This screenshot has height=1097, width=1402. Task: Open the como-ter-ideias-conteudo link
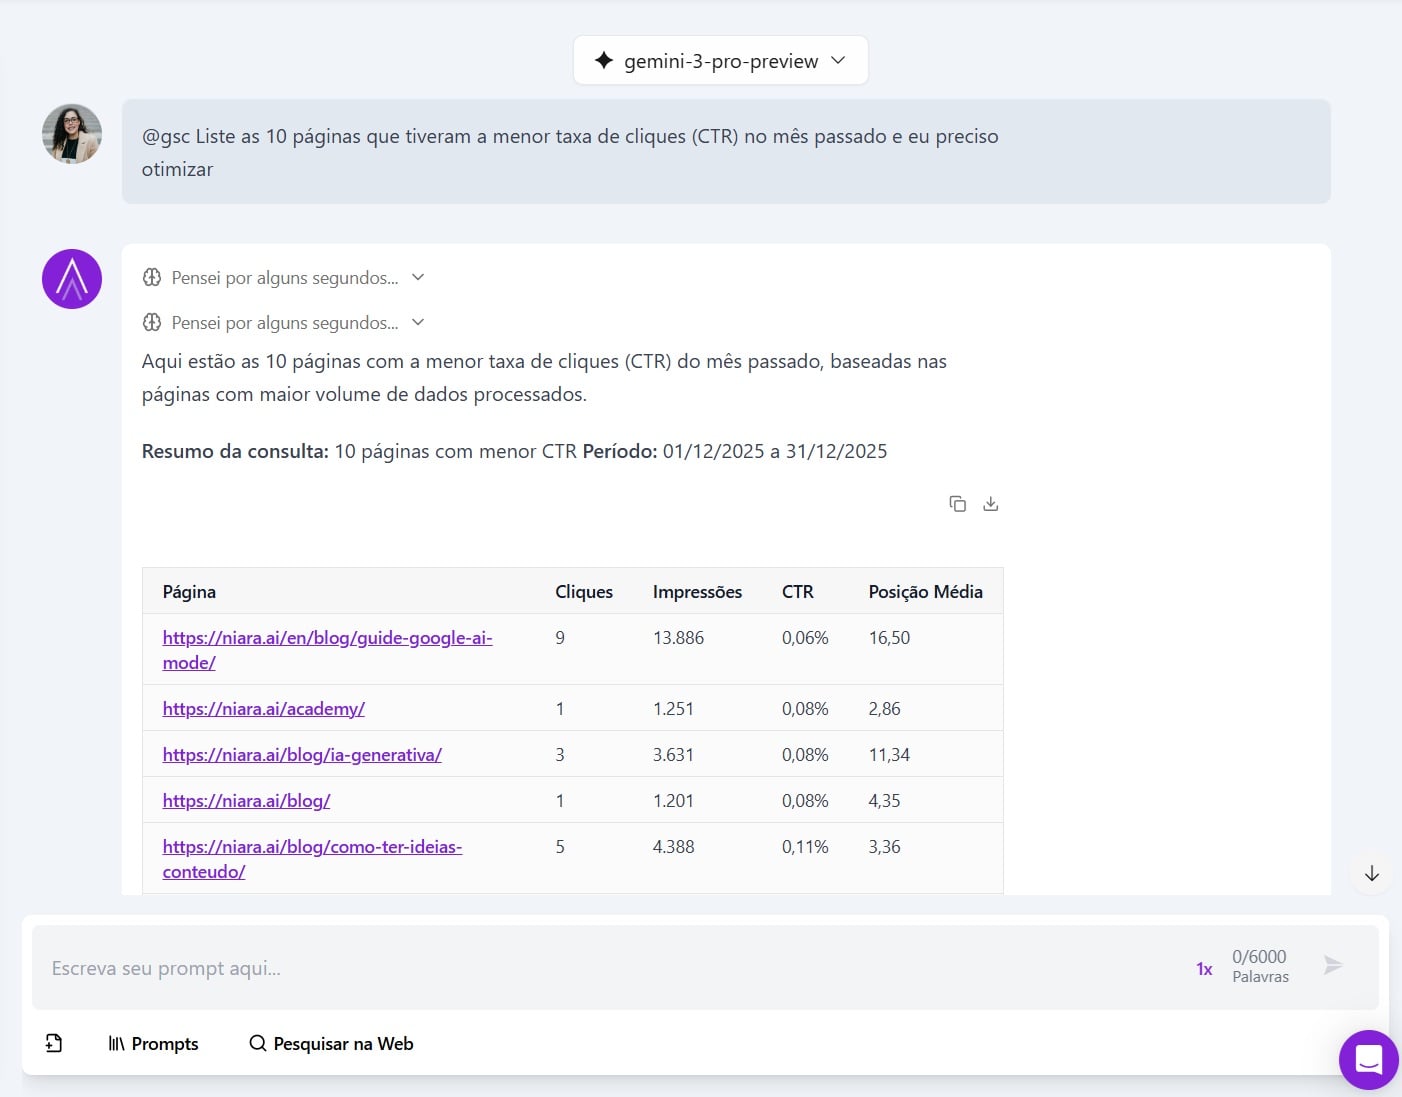[x=312, y=847]
